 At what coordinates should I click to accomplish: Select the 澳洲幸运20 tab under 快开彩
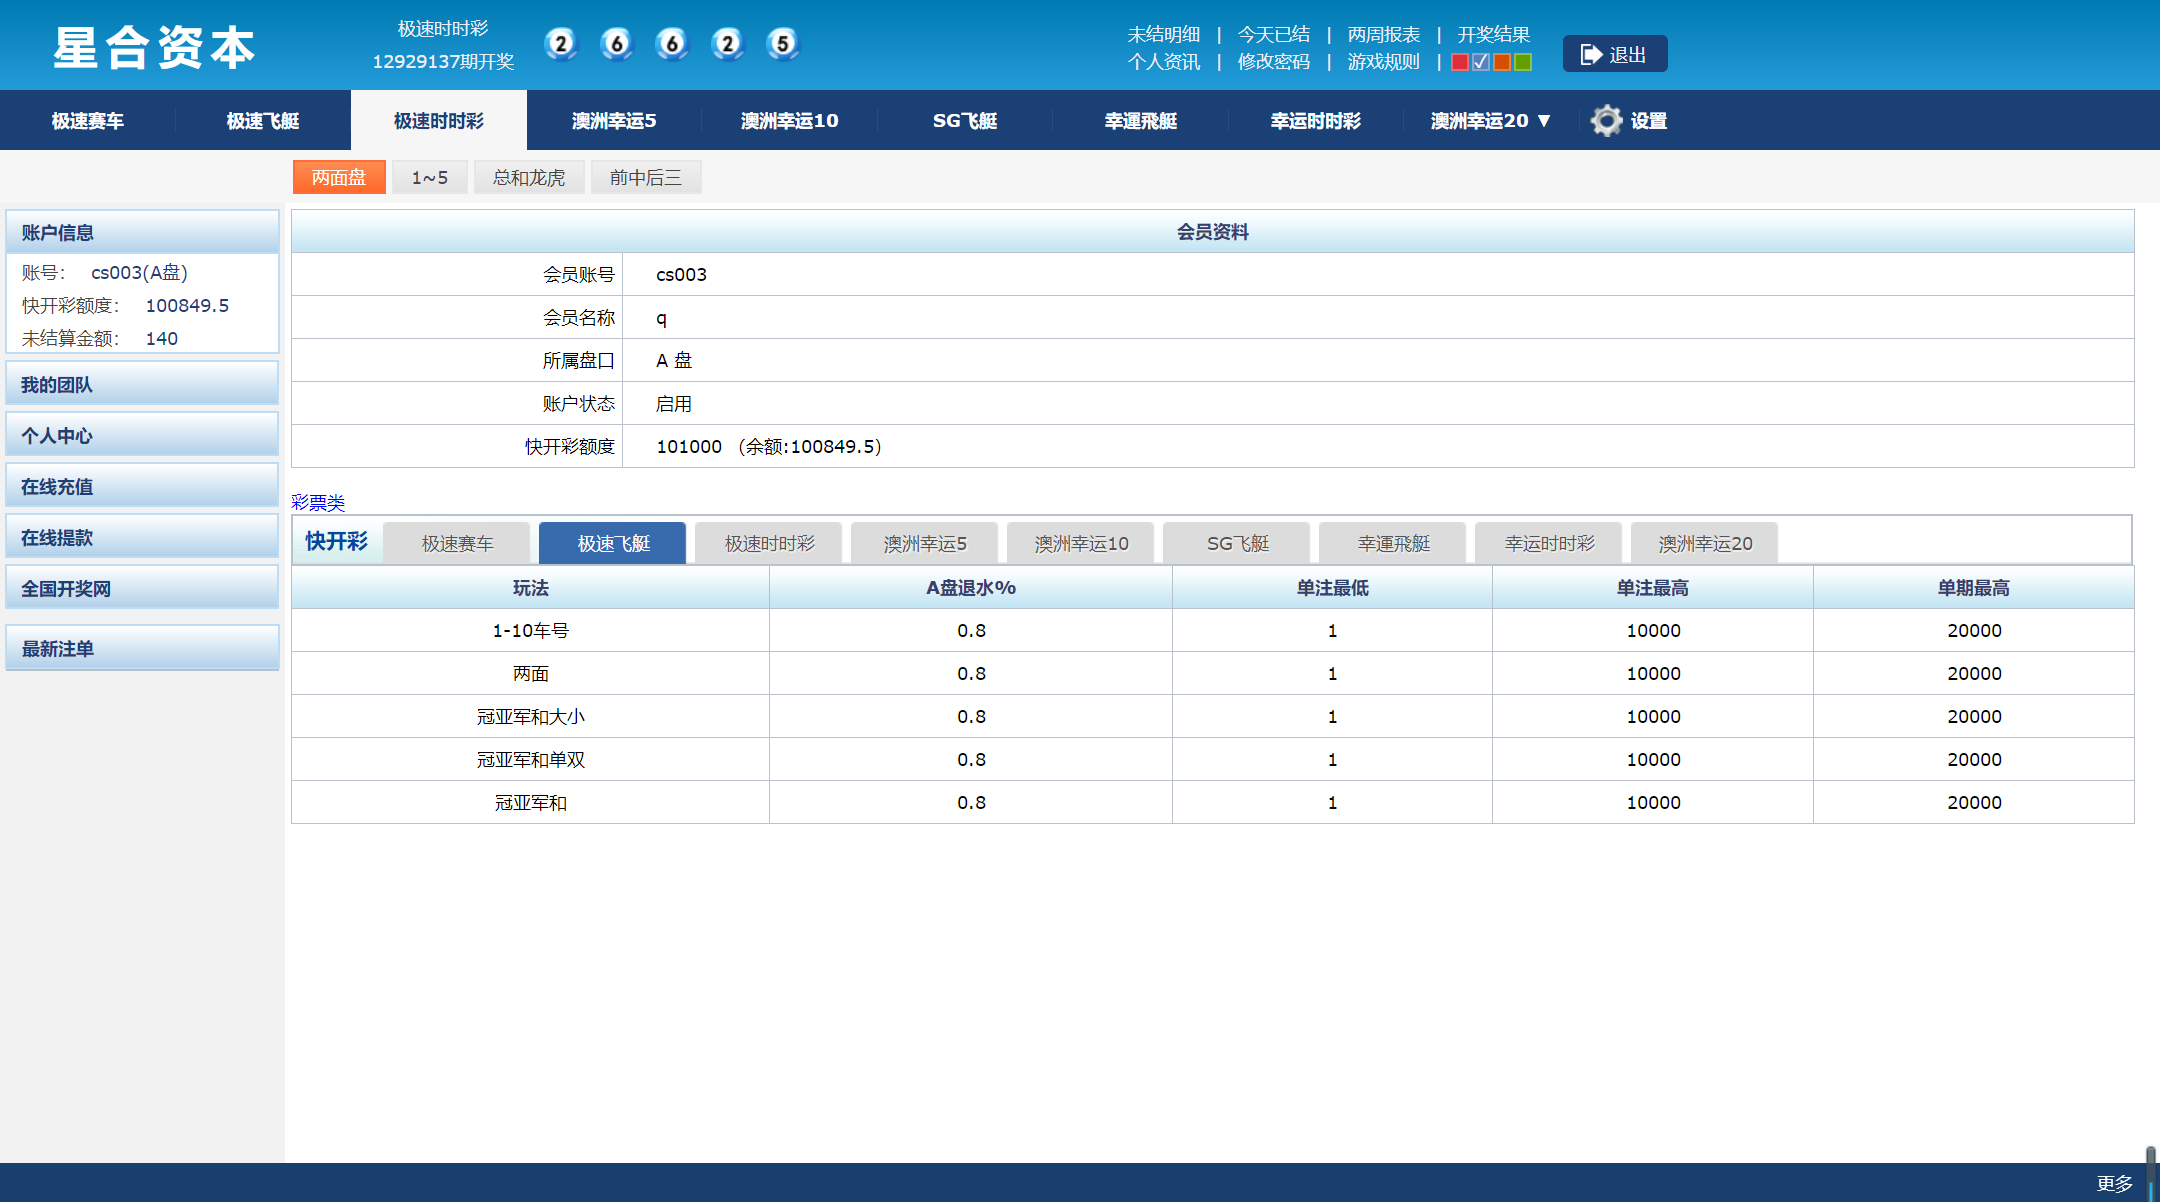[1705, 543]
